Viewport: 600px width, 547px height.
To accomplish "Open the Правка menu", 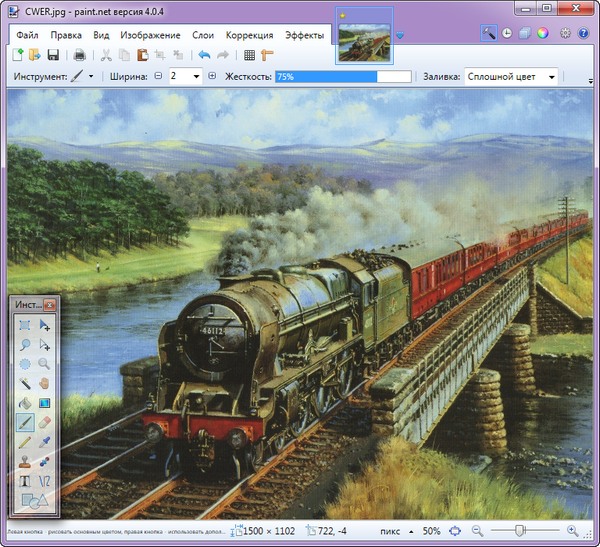I will [x=66, y=35].
